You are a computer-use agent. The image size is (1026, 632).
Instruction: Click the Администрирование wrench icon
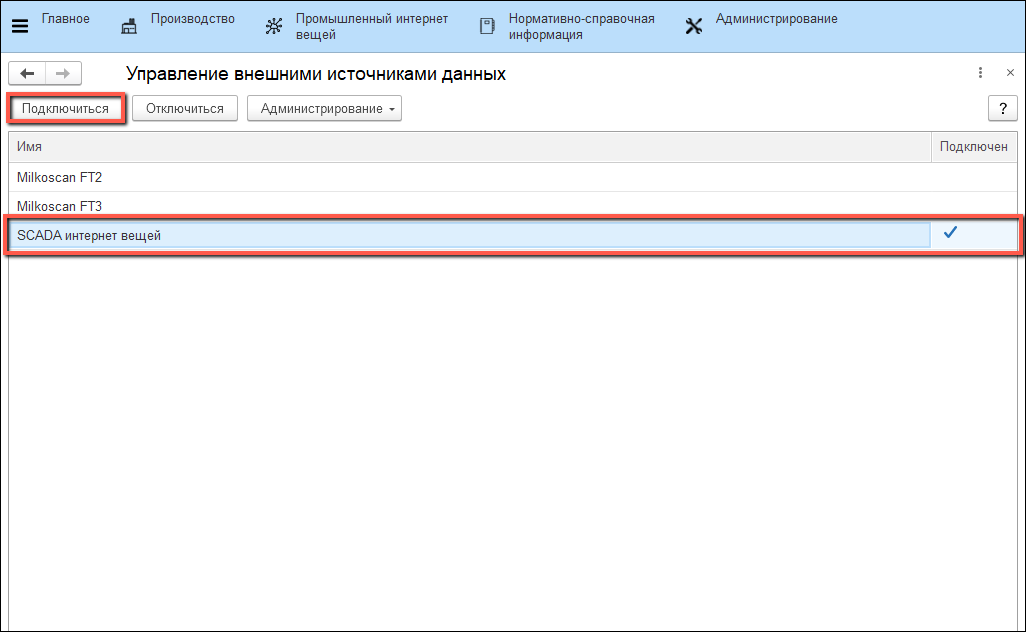tap(694, 26)
